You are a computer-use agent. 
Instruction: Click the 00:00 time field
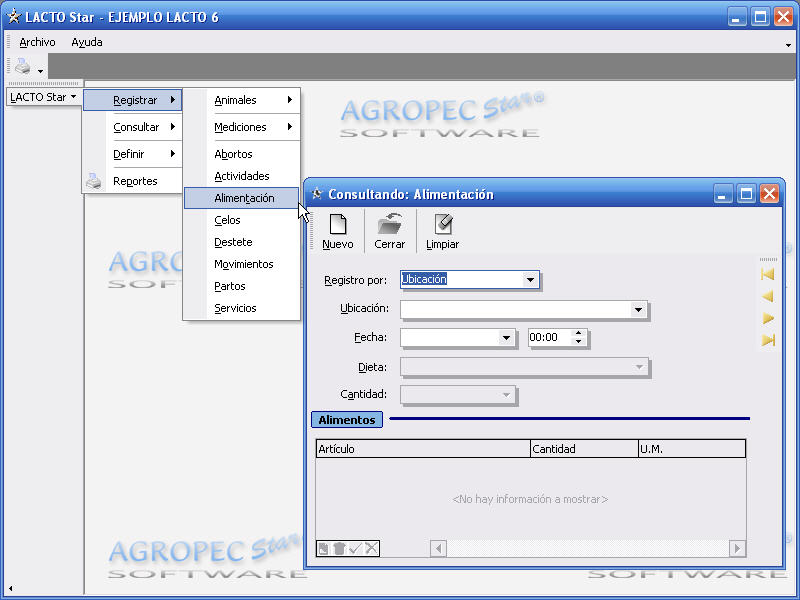coord(550,337)
